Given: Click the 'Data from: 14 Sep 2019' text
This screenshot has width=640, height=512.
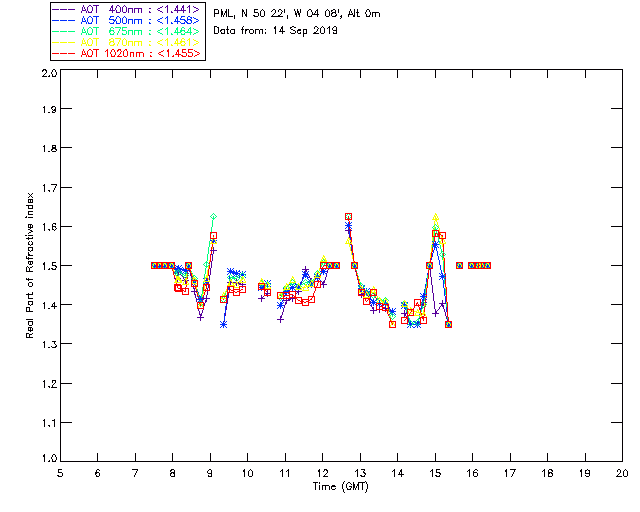Looking at the screenshot, I should [276, 31].
